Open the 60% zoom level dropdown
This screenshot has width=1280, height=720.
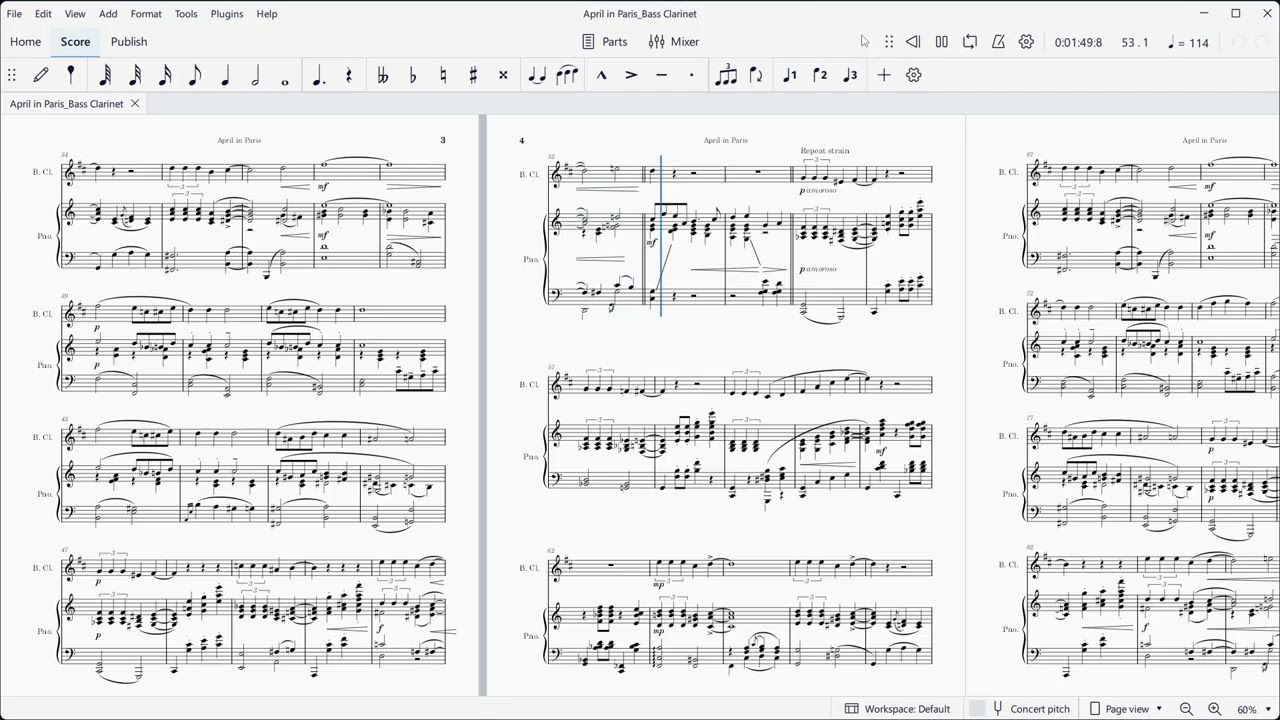point(1255,709)
